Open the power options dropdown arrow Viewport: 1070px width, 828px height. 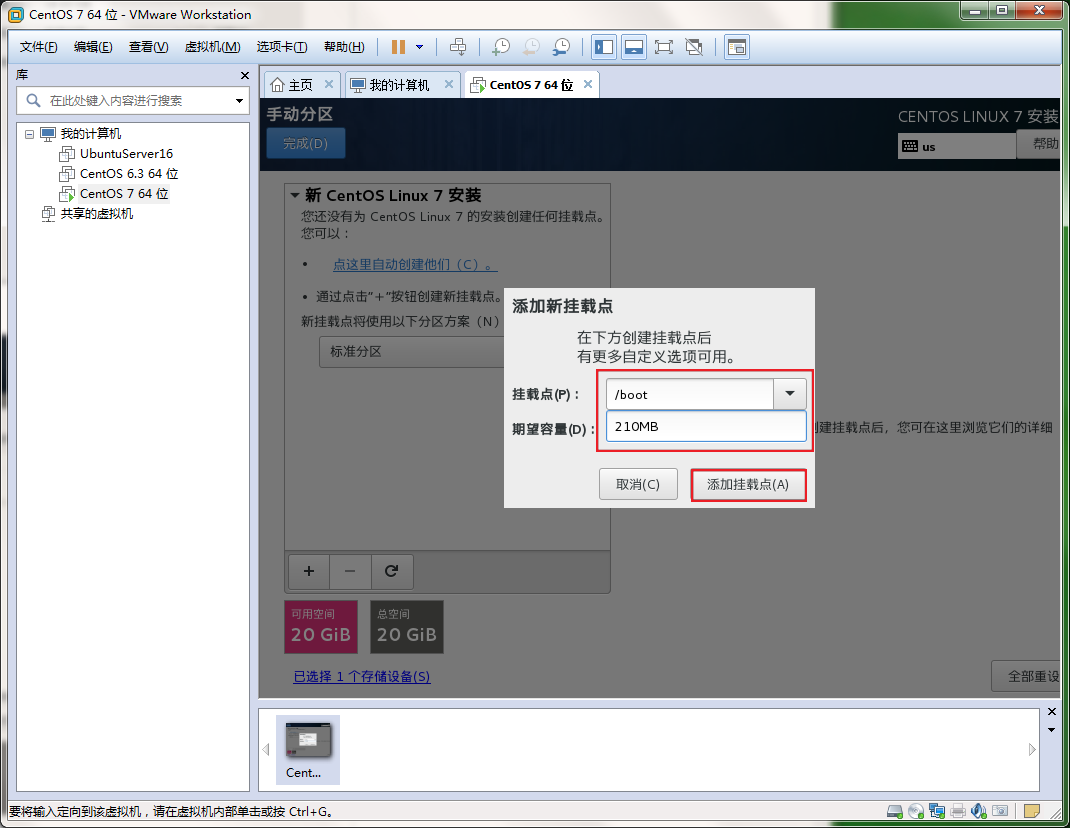coord(420,47)
